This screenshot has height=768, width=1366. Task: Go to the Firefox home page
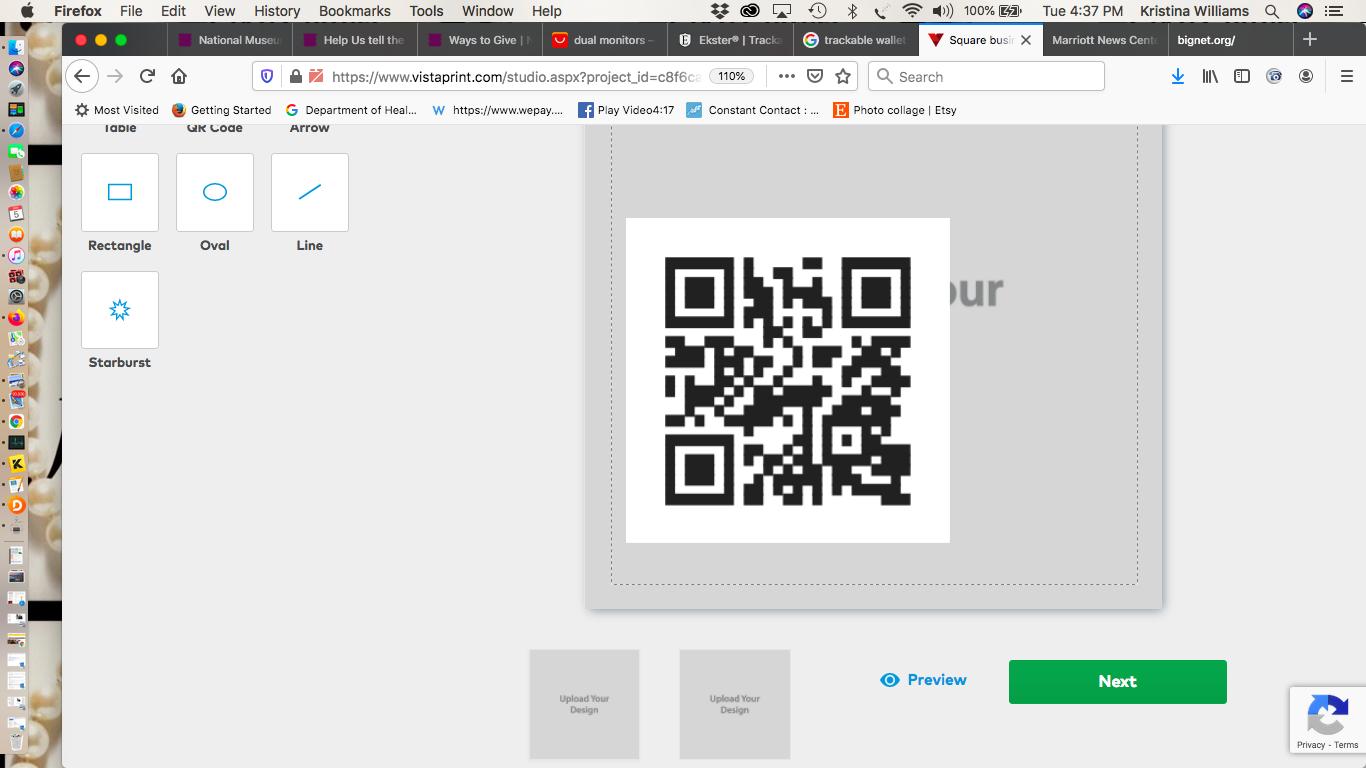[x=179, y=76]
